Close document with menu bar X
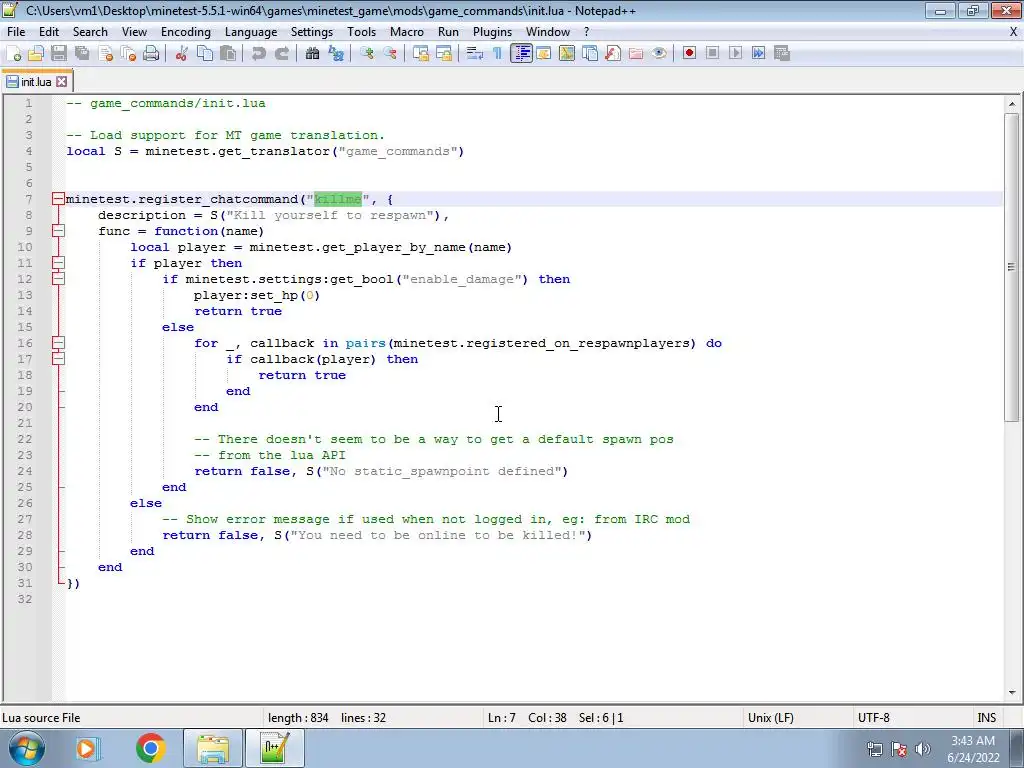 1014,31
